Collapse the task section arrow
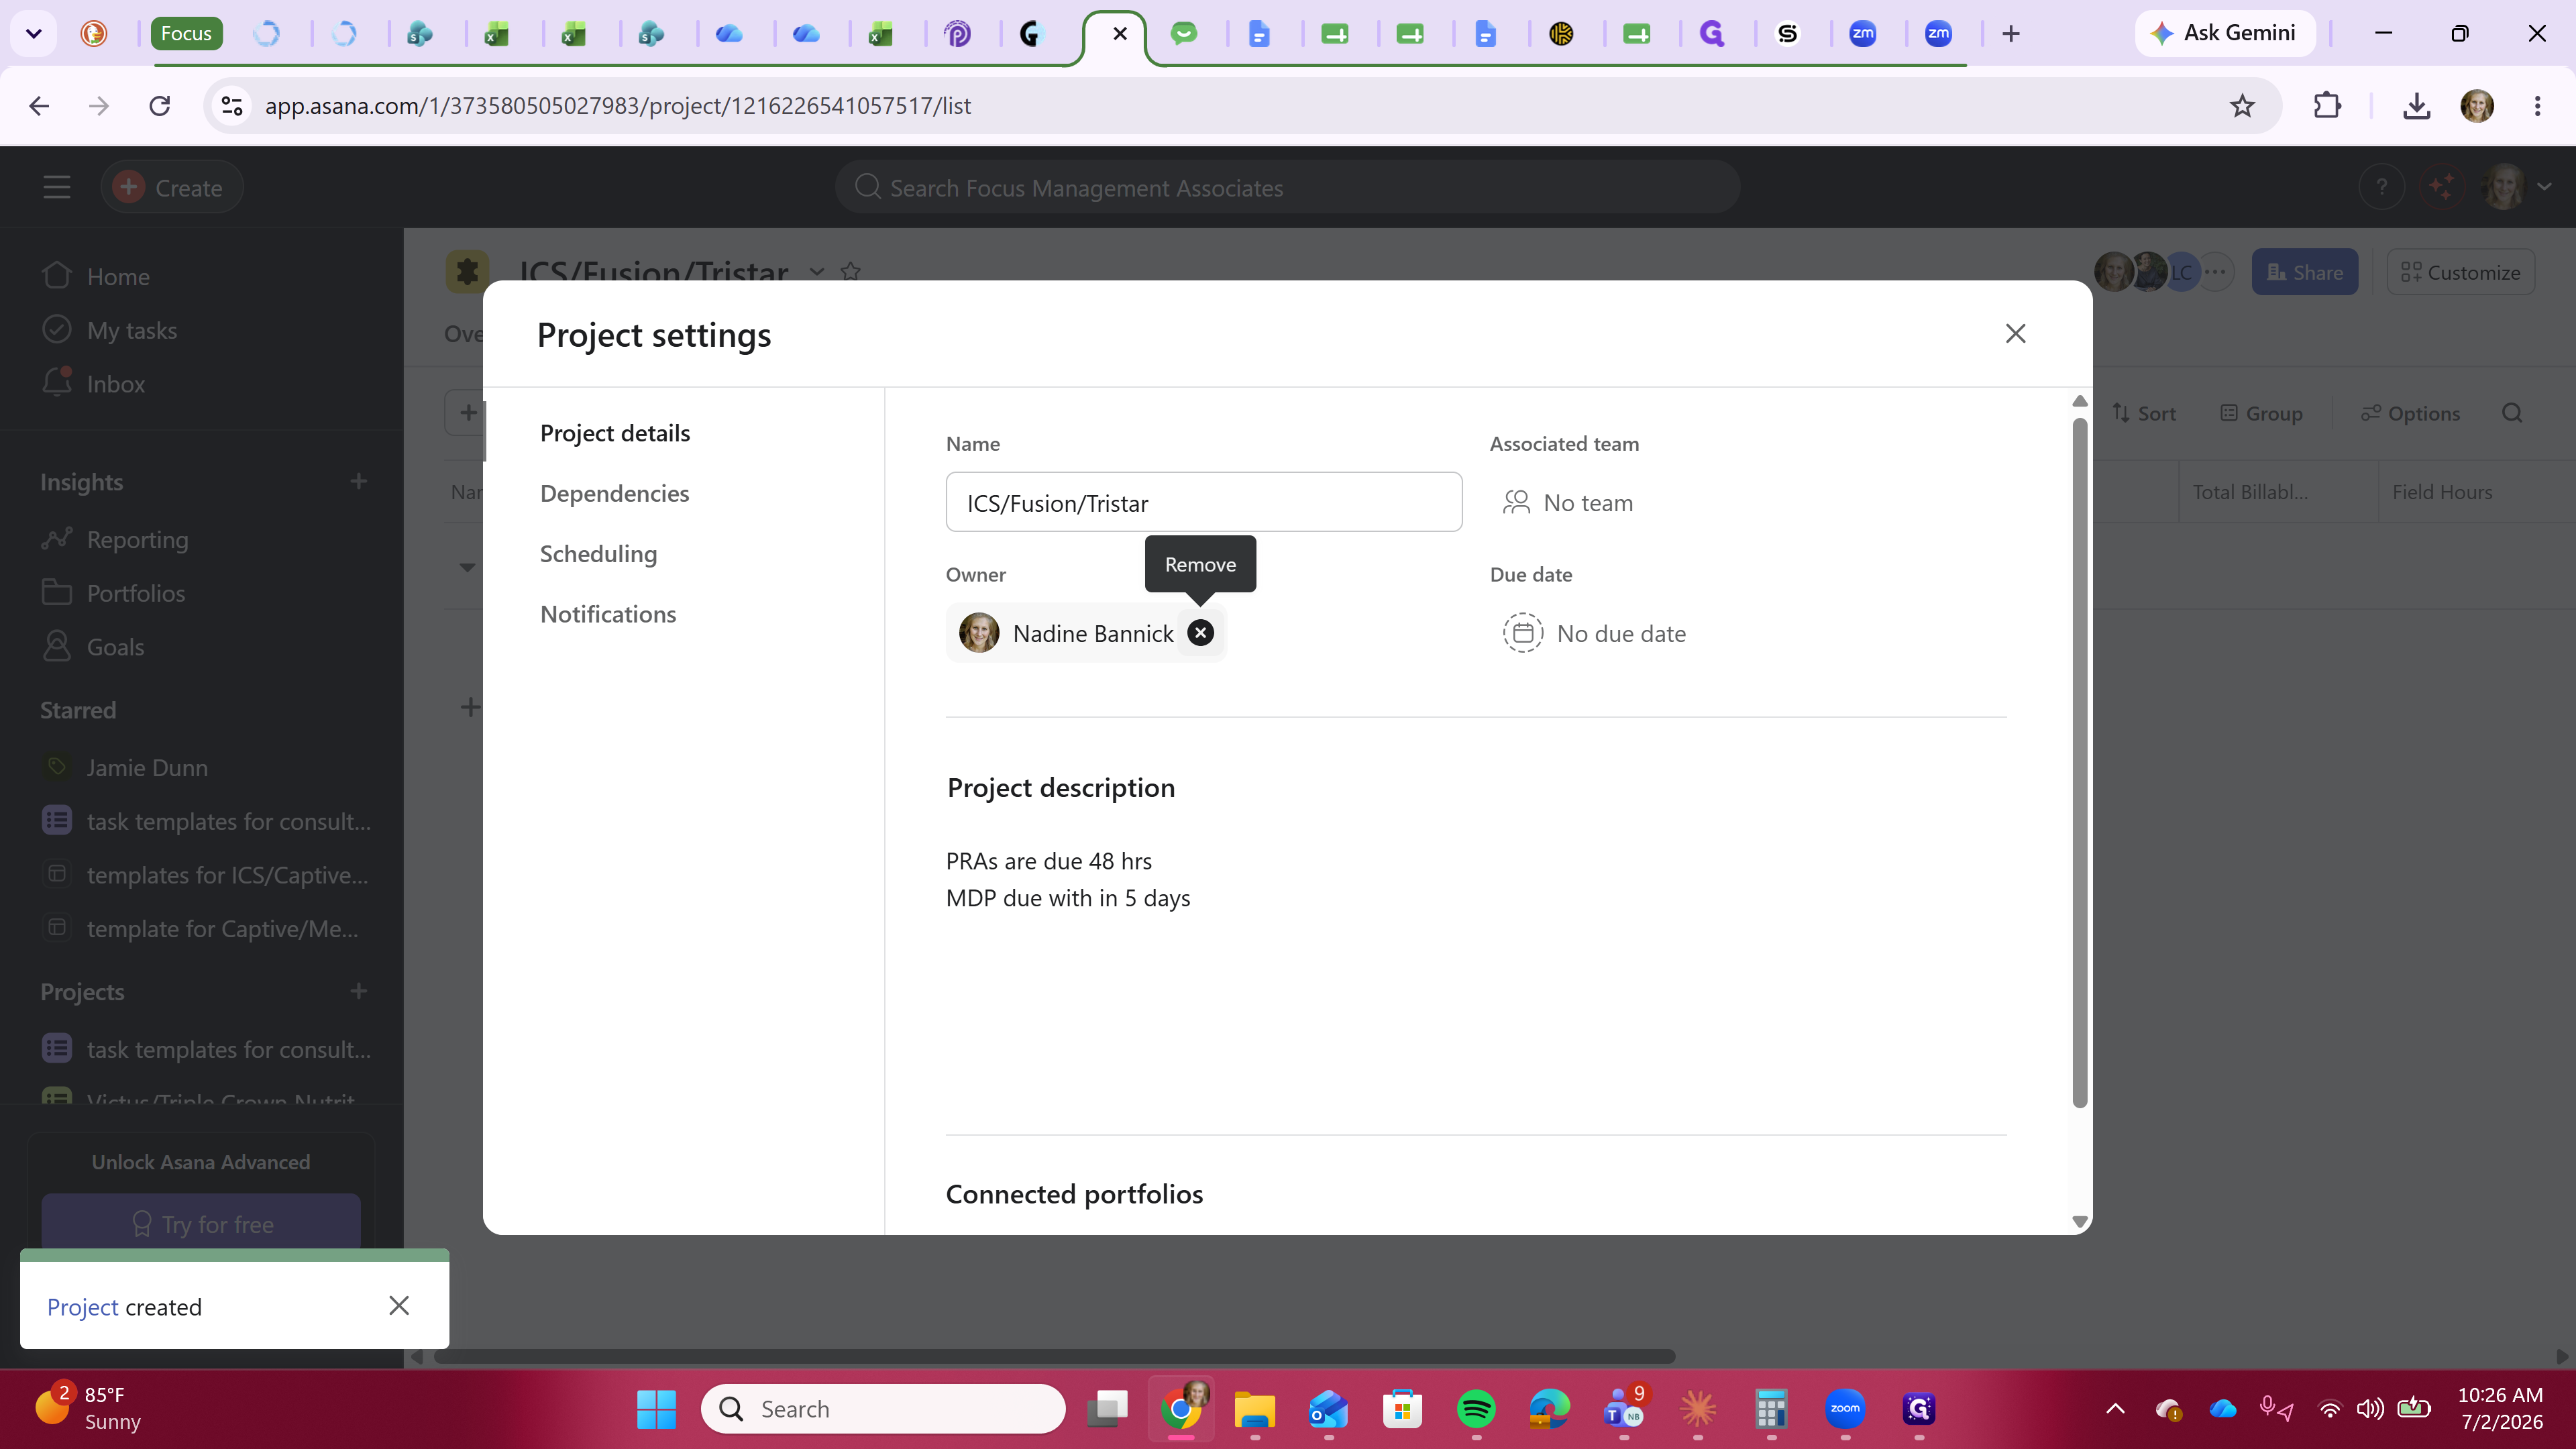Viewport: 2576px width, 1449px height. (x=466, y=567)
